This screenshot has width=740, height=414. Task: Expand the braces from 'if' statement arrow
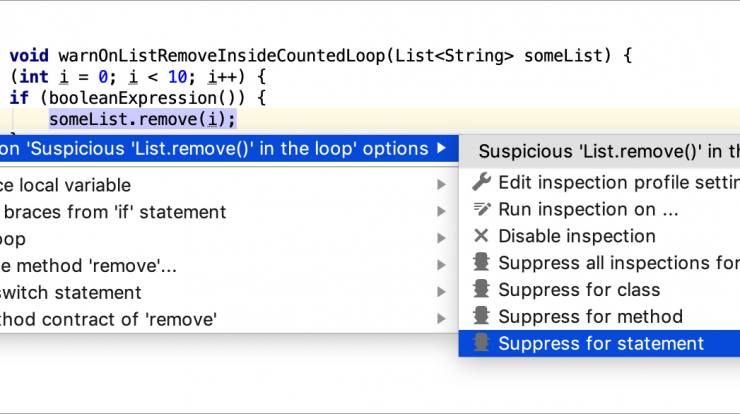coord(441,211)
